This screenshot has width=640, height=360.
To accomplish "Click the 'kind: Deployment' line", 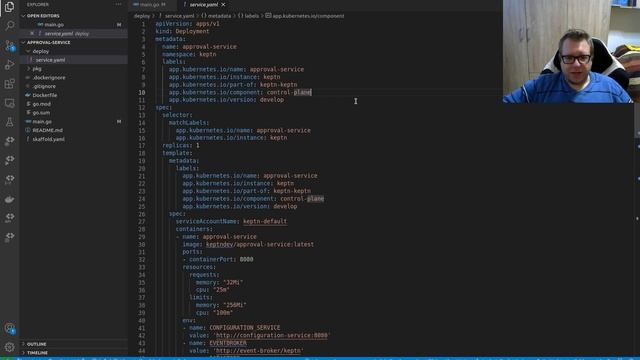I will tap(182, 31).
